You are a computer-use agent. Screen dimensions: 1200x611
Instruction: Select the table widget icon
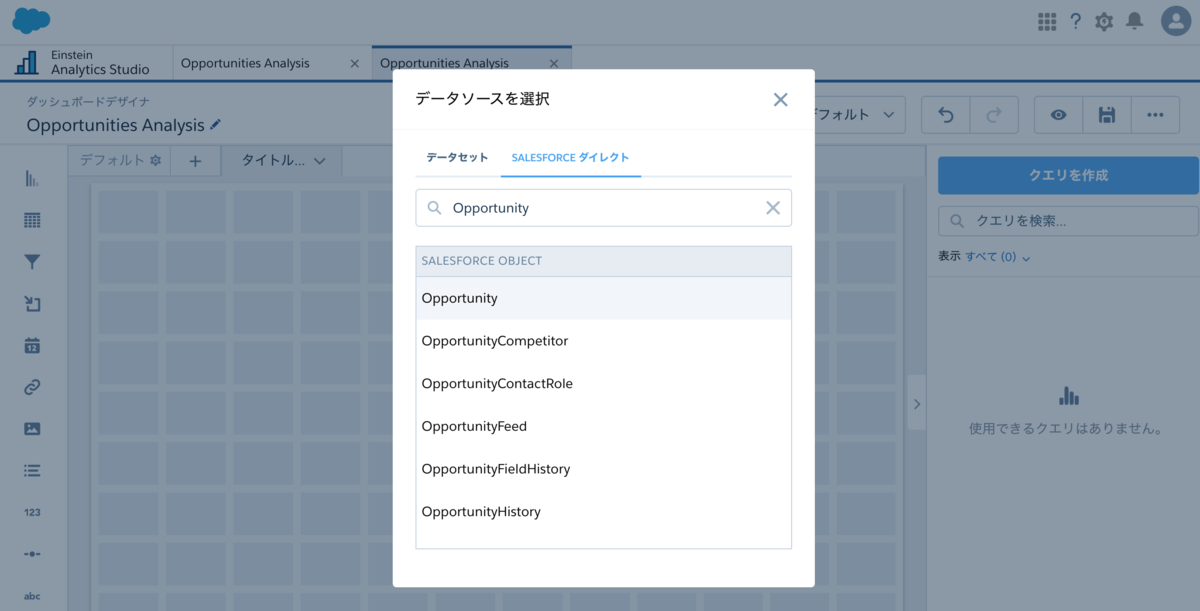click(x=31, y=219)
